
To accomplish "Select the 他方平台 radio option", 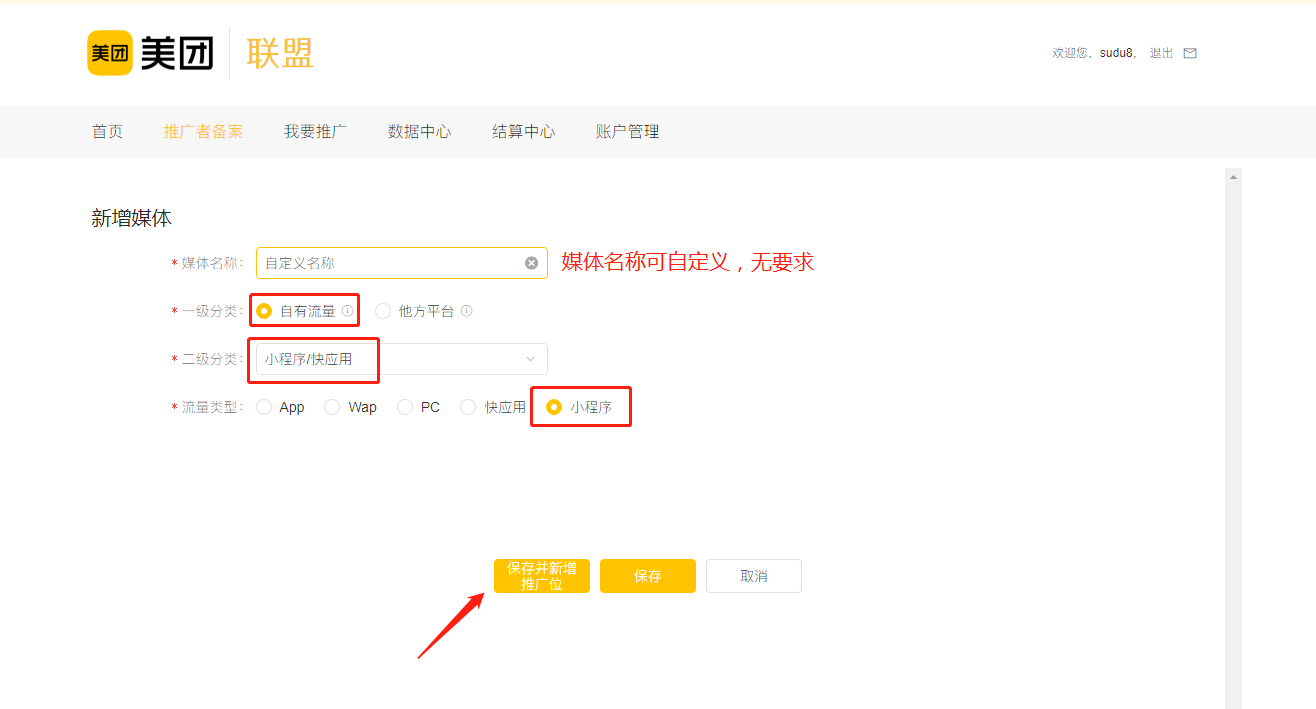I will (383, 311).
